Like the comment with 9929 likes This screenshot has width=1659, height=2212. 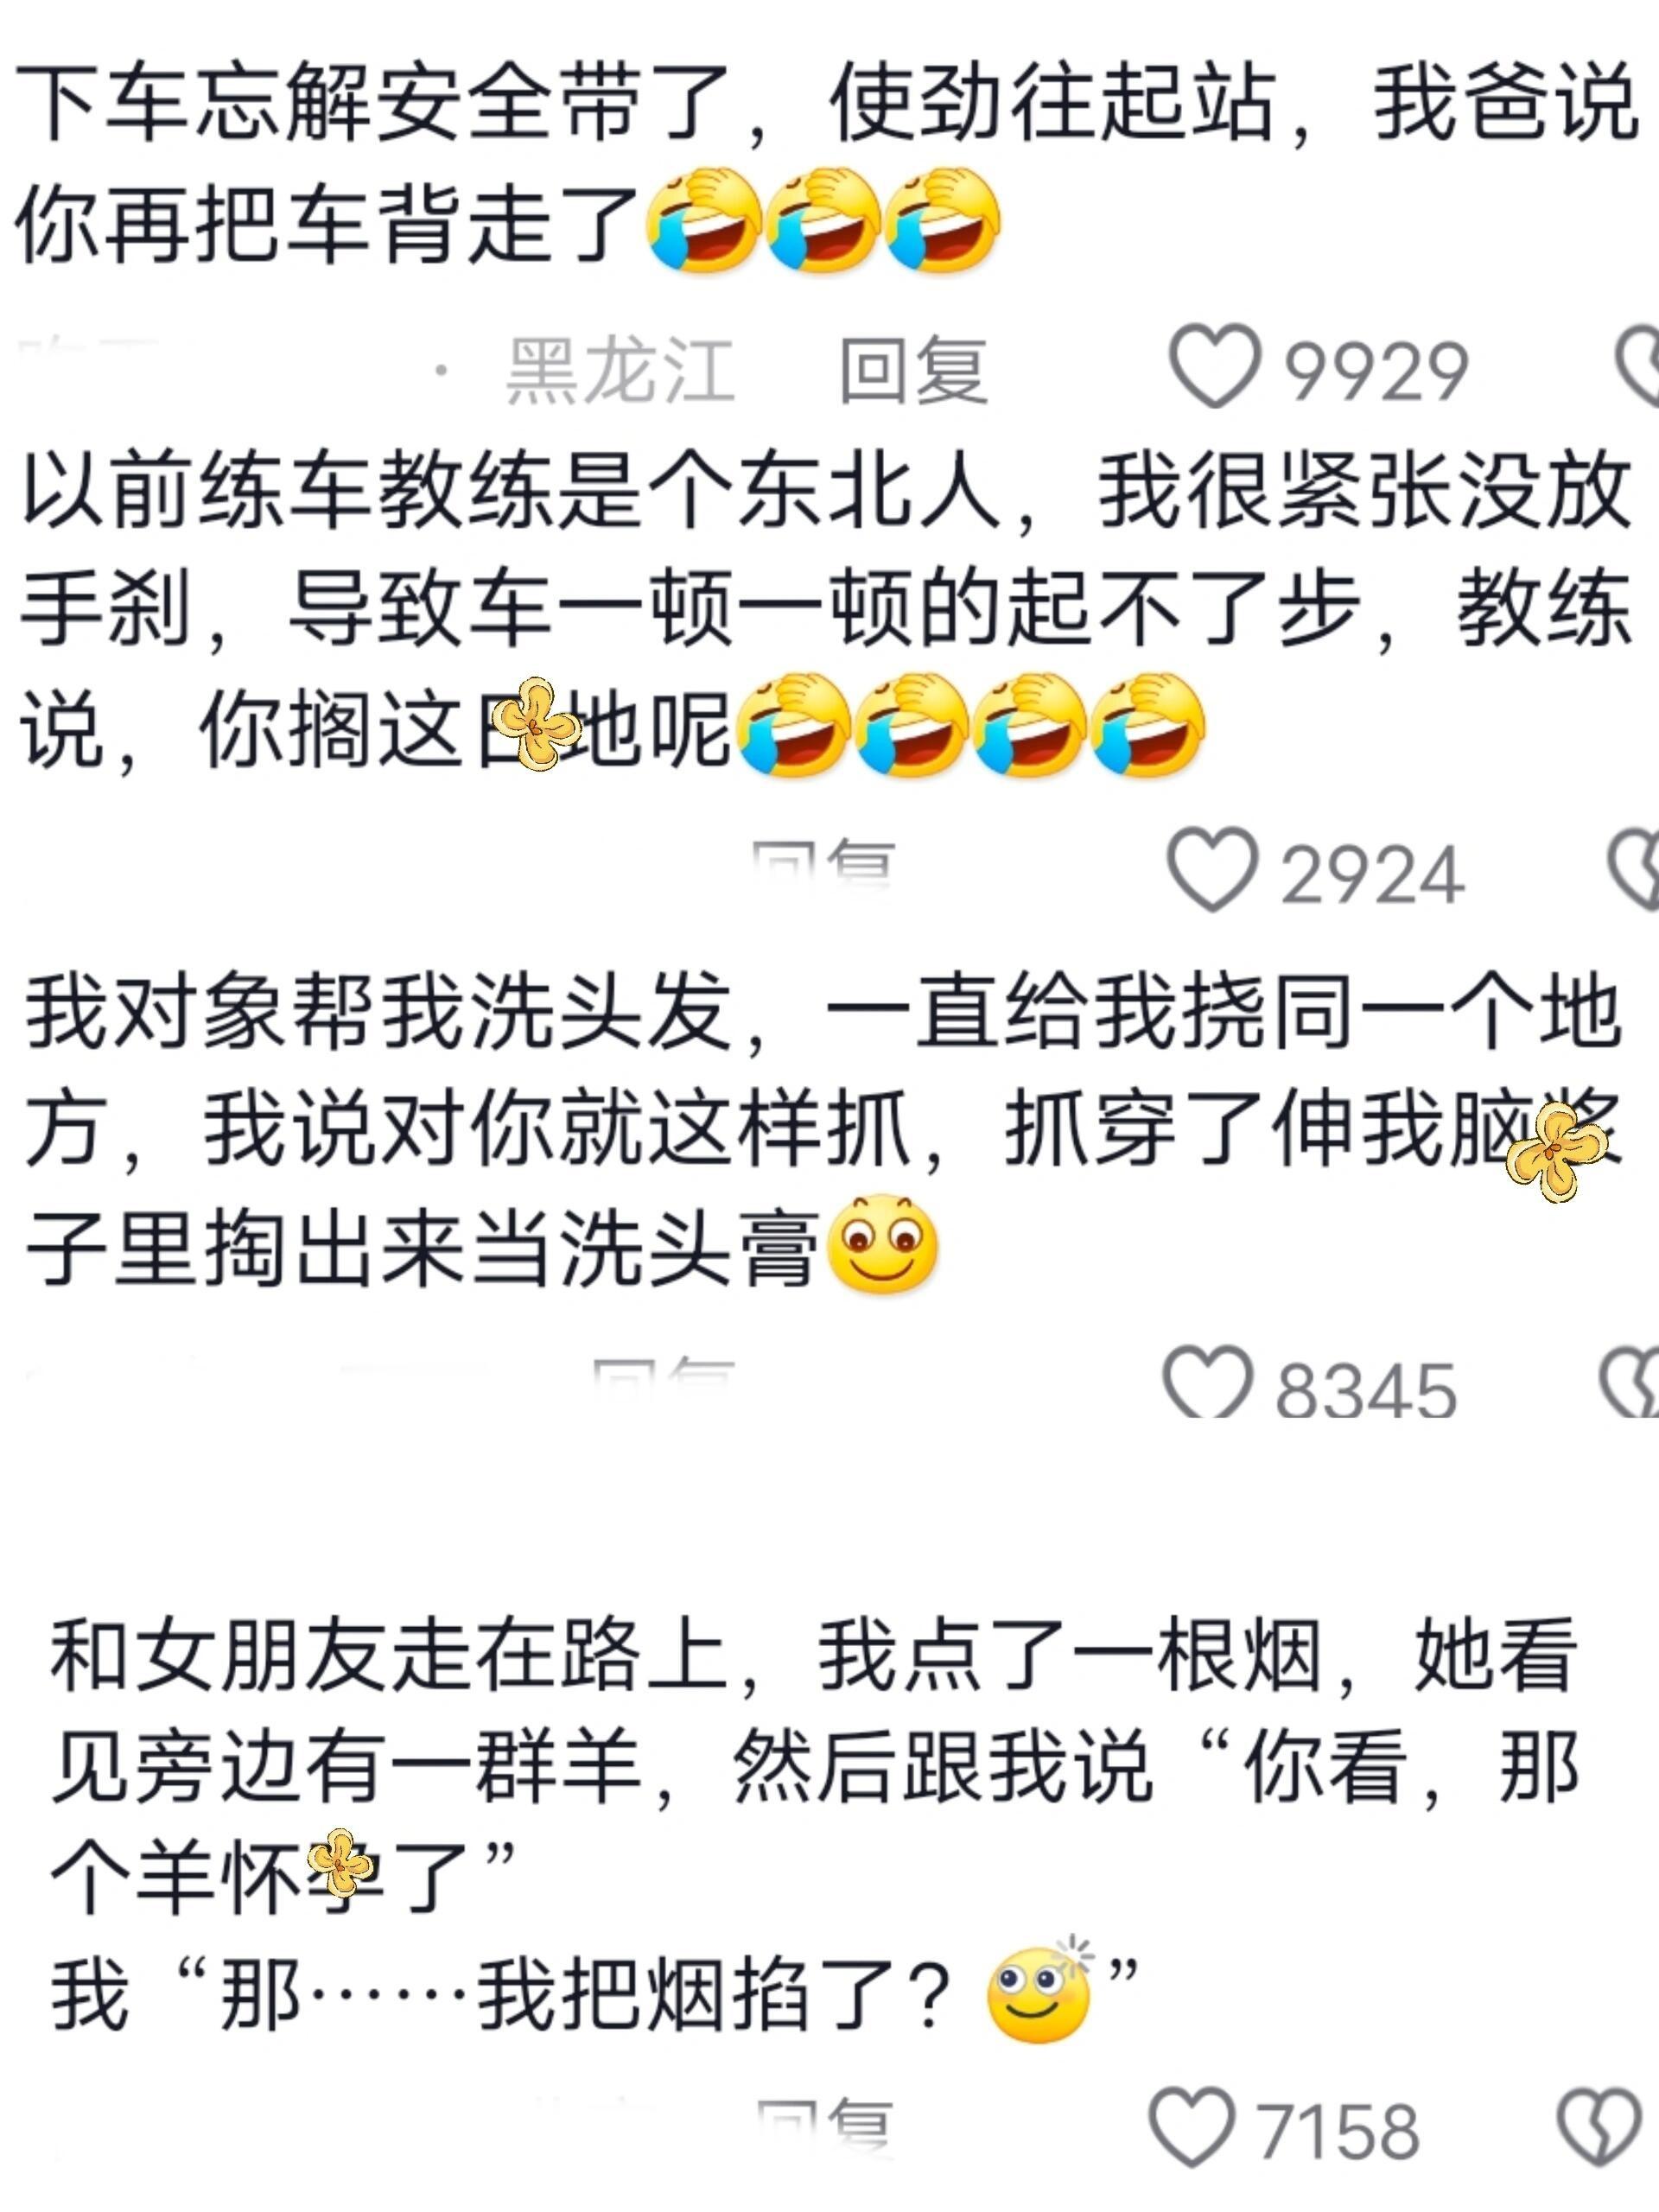[1214, 366]
